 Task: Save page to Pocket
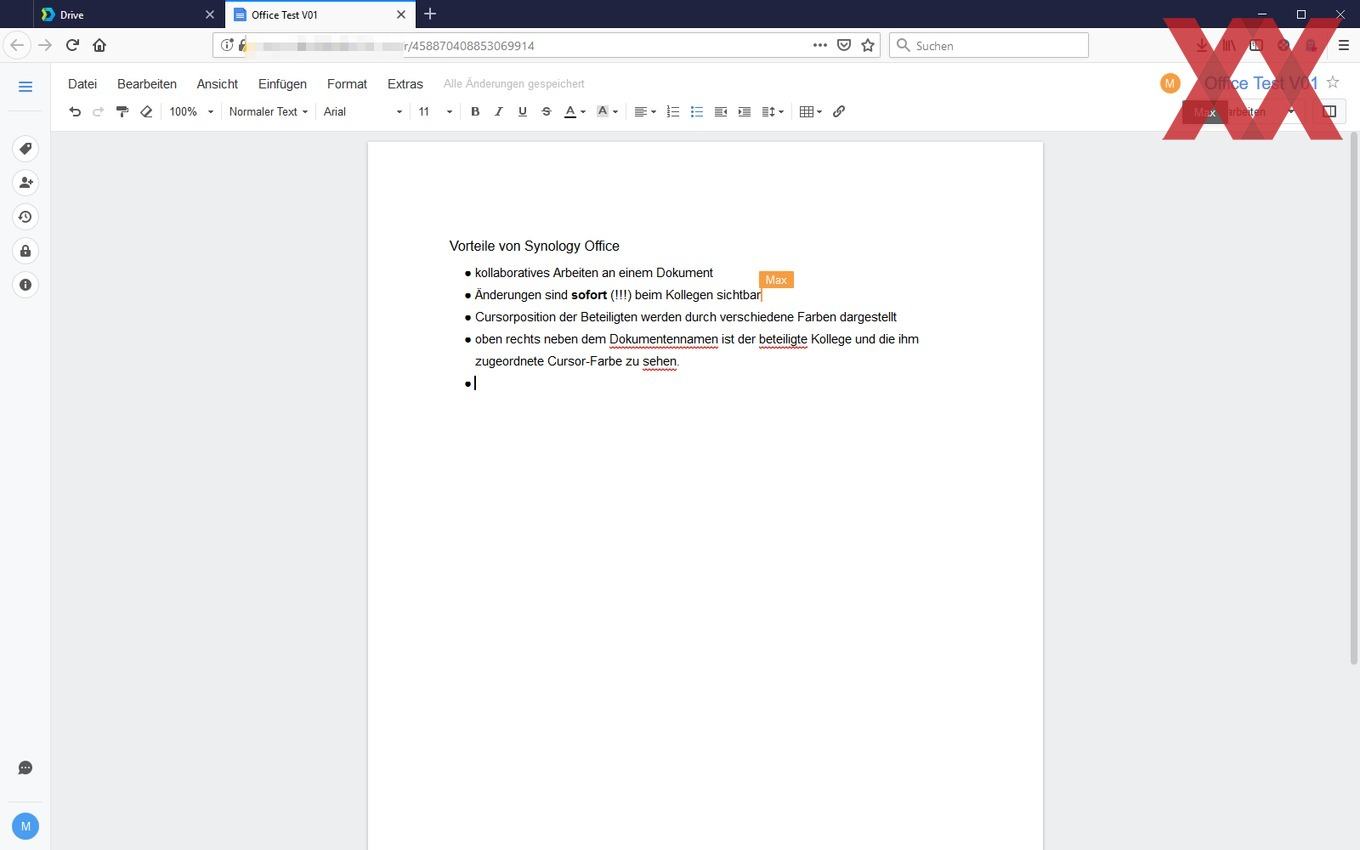(844, 45)
